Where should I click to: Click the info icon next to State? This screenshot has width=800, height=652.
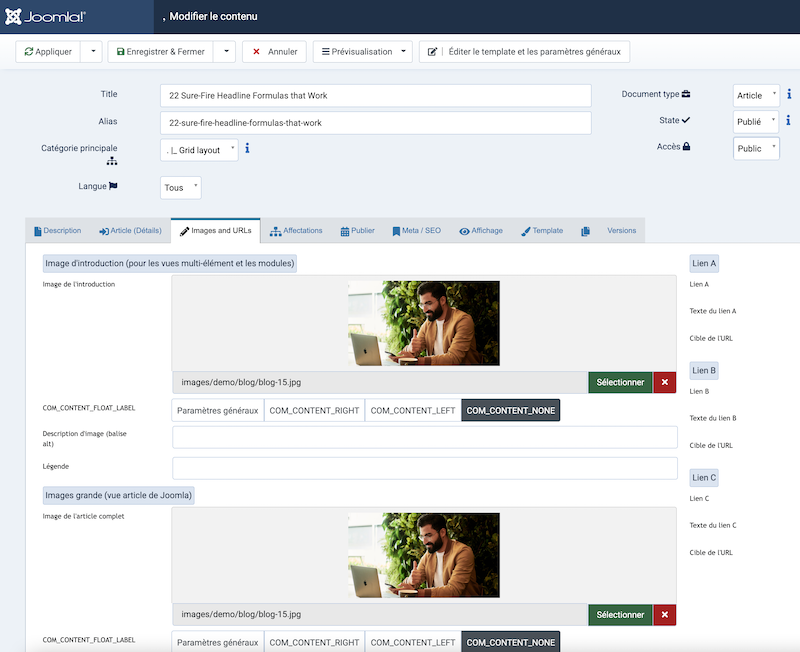[x=788, y=120]
